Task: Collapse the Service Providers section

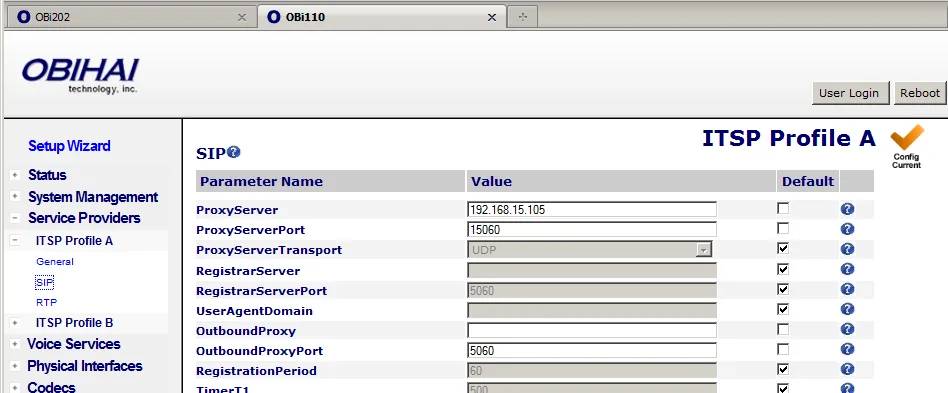Action: click(15, 218)
